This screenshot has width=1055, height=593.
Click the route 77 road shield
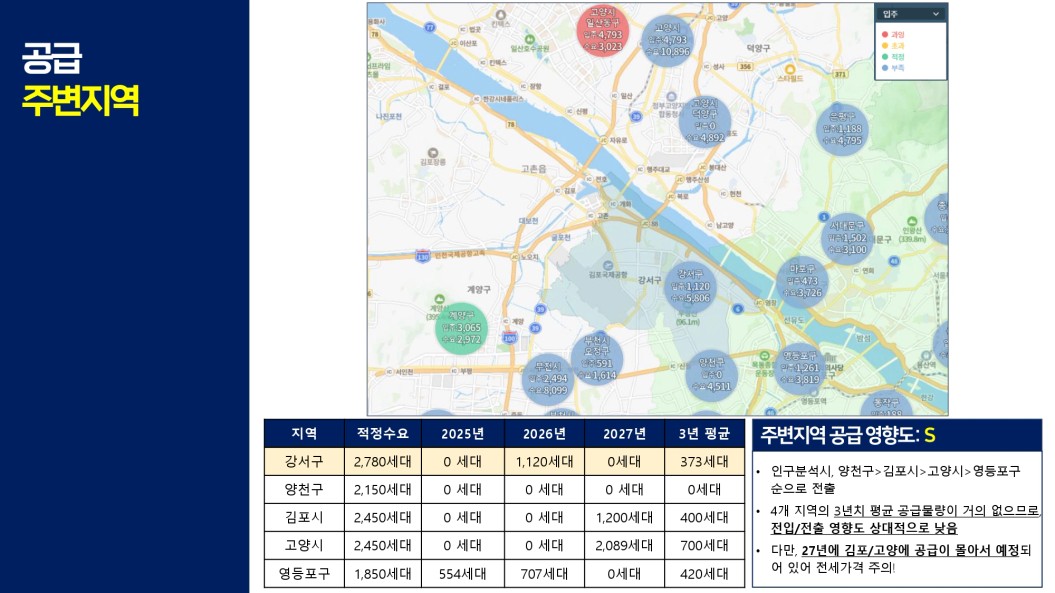point(430,28)
